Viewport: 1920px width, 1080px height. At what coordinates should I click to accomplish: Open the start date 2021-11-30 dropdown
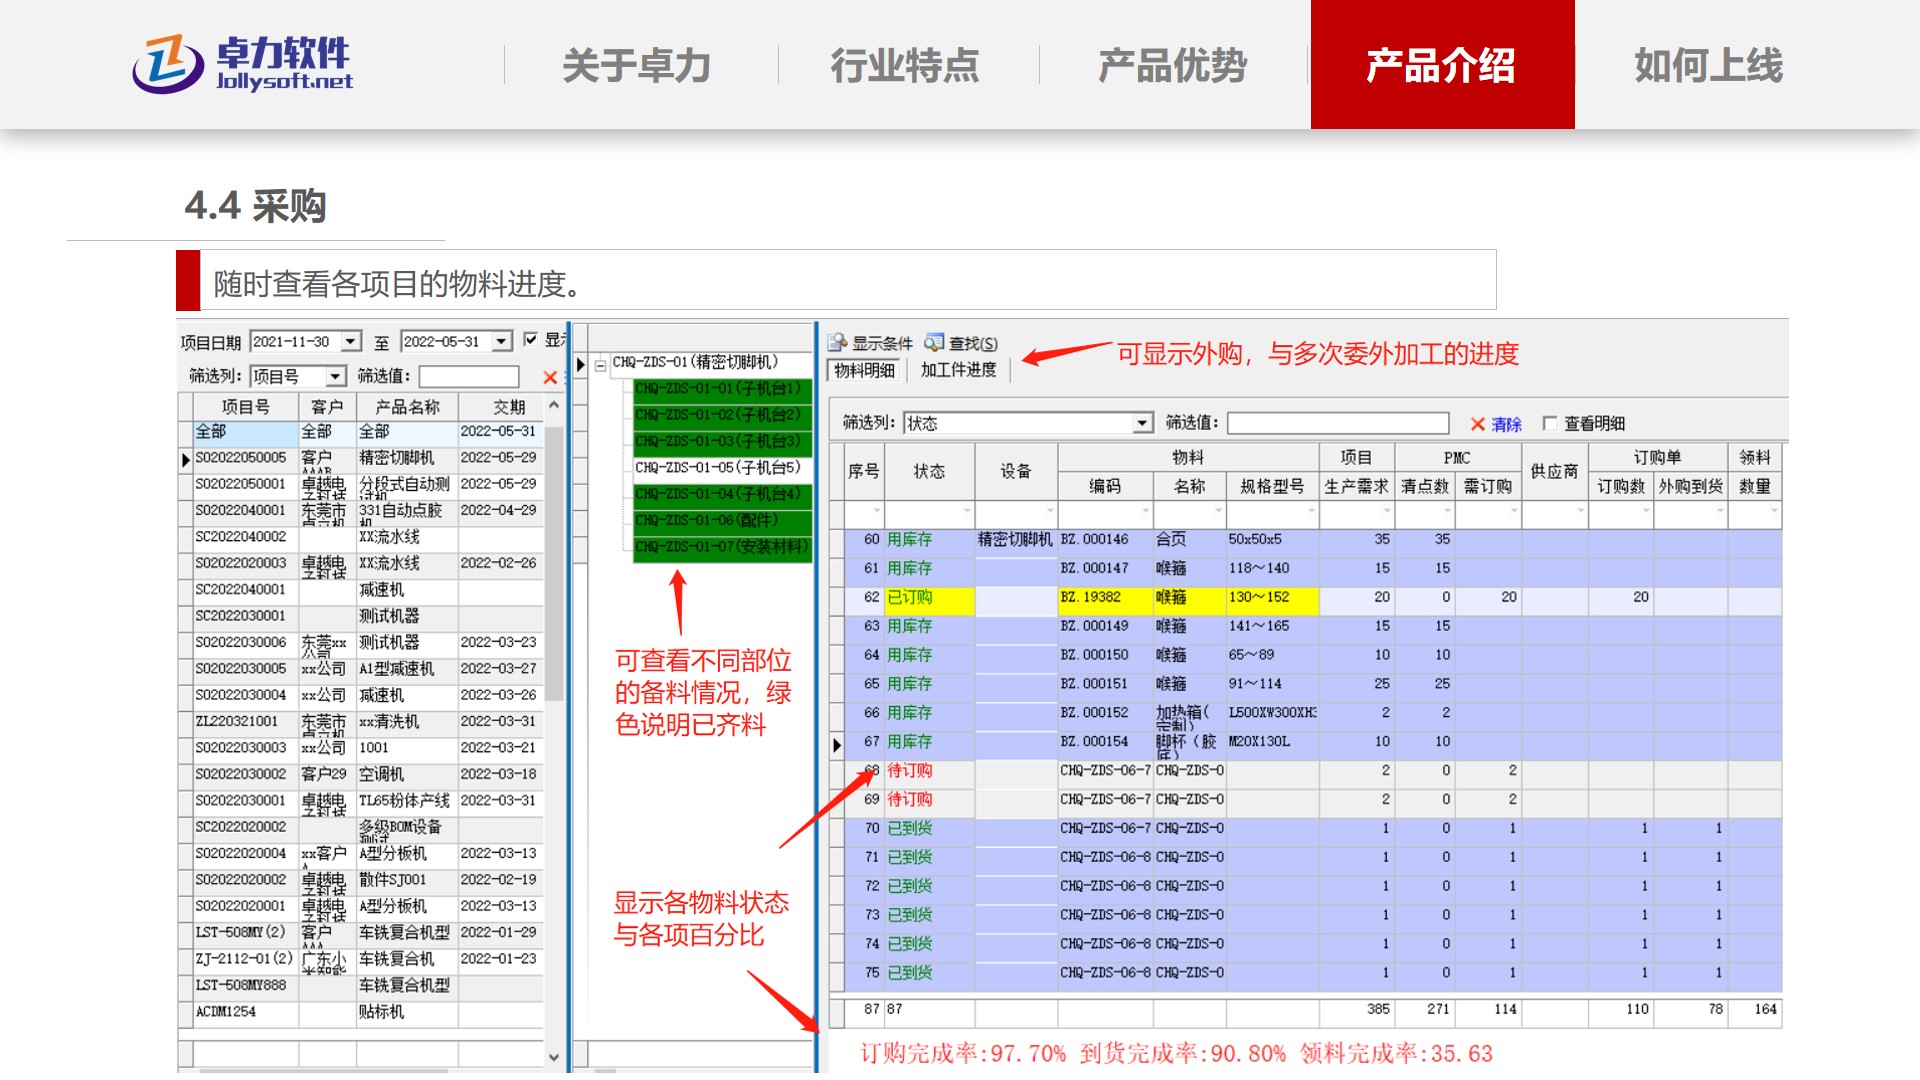(350, 342)
